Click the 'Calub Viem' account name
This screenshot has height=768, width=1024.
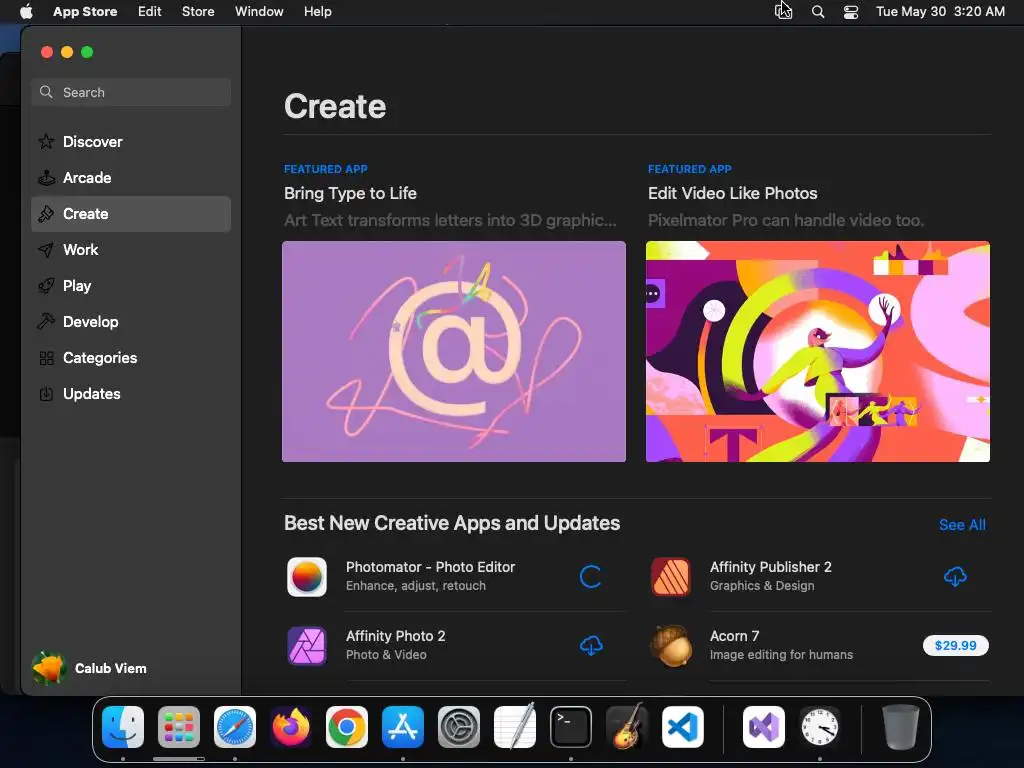(x=110, y=668)
